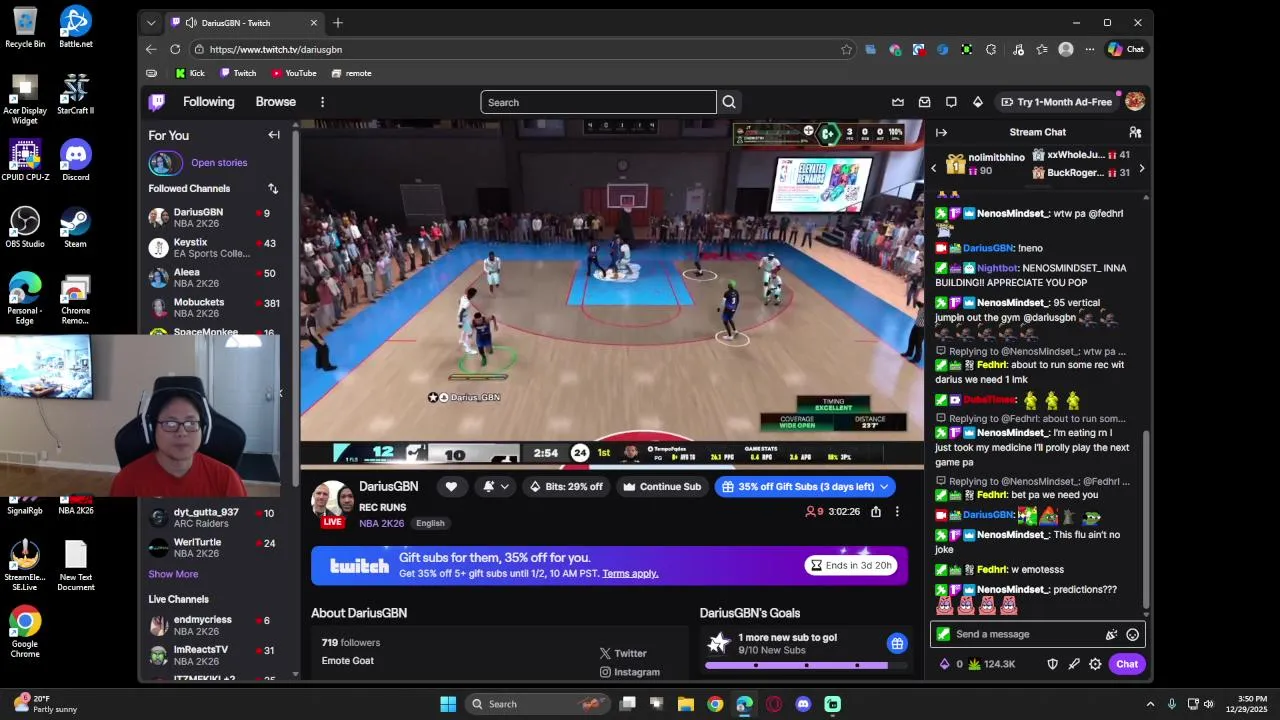Open the Kick bookmark

190,73
